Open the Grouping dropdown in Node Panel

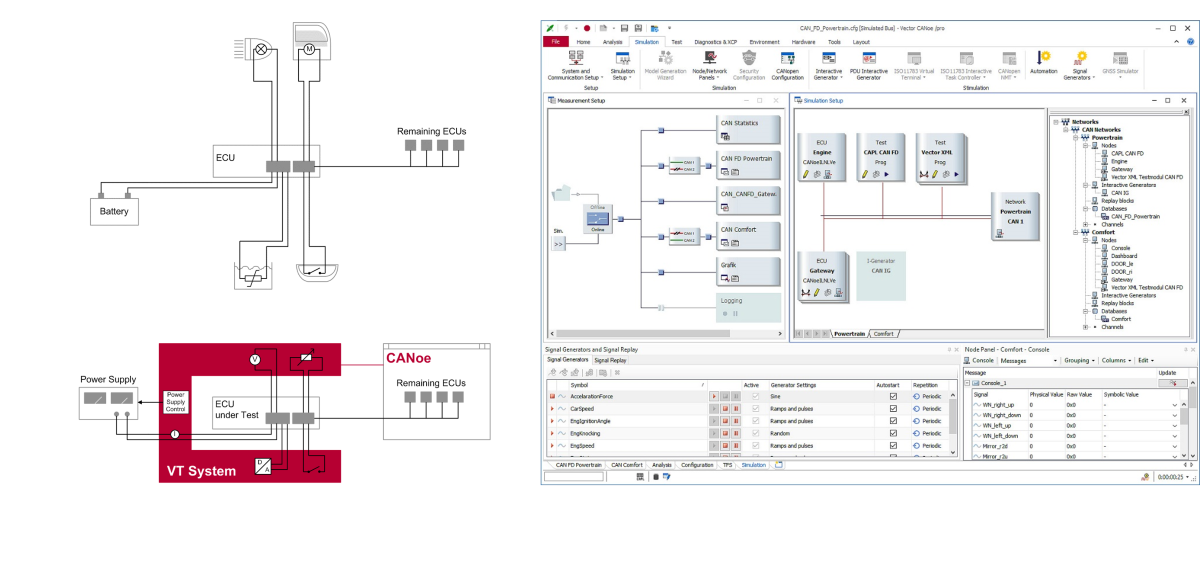(x=1080, y=360)
